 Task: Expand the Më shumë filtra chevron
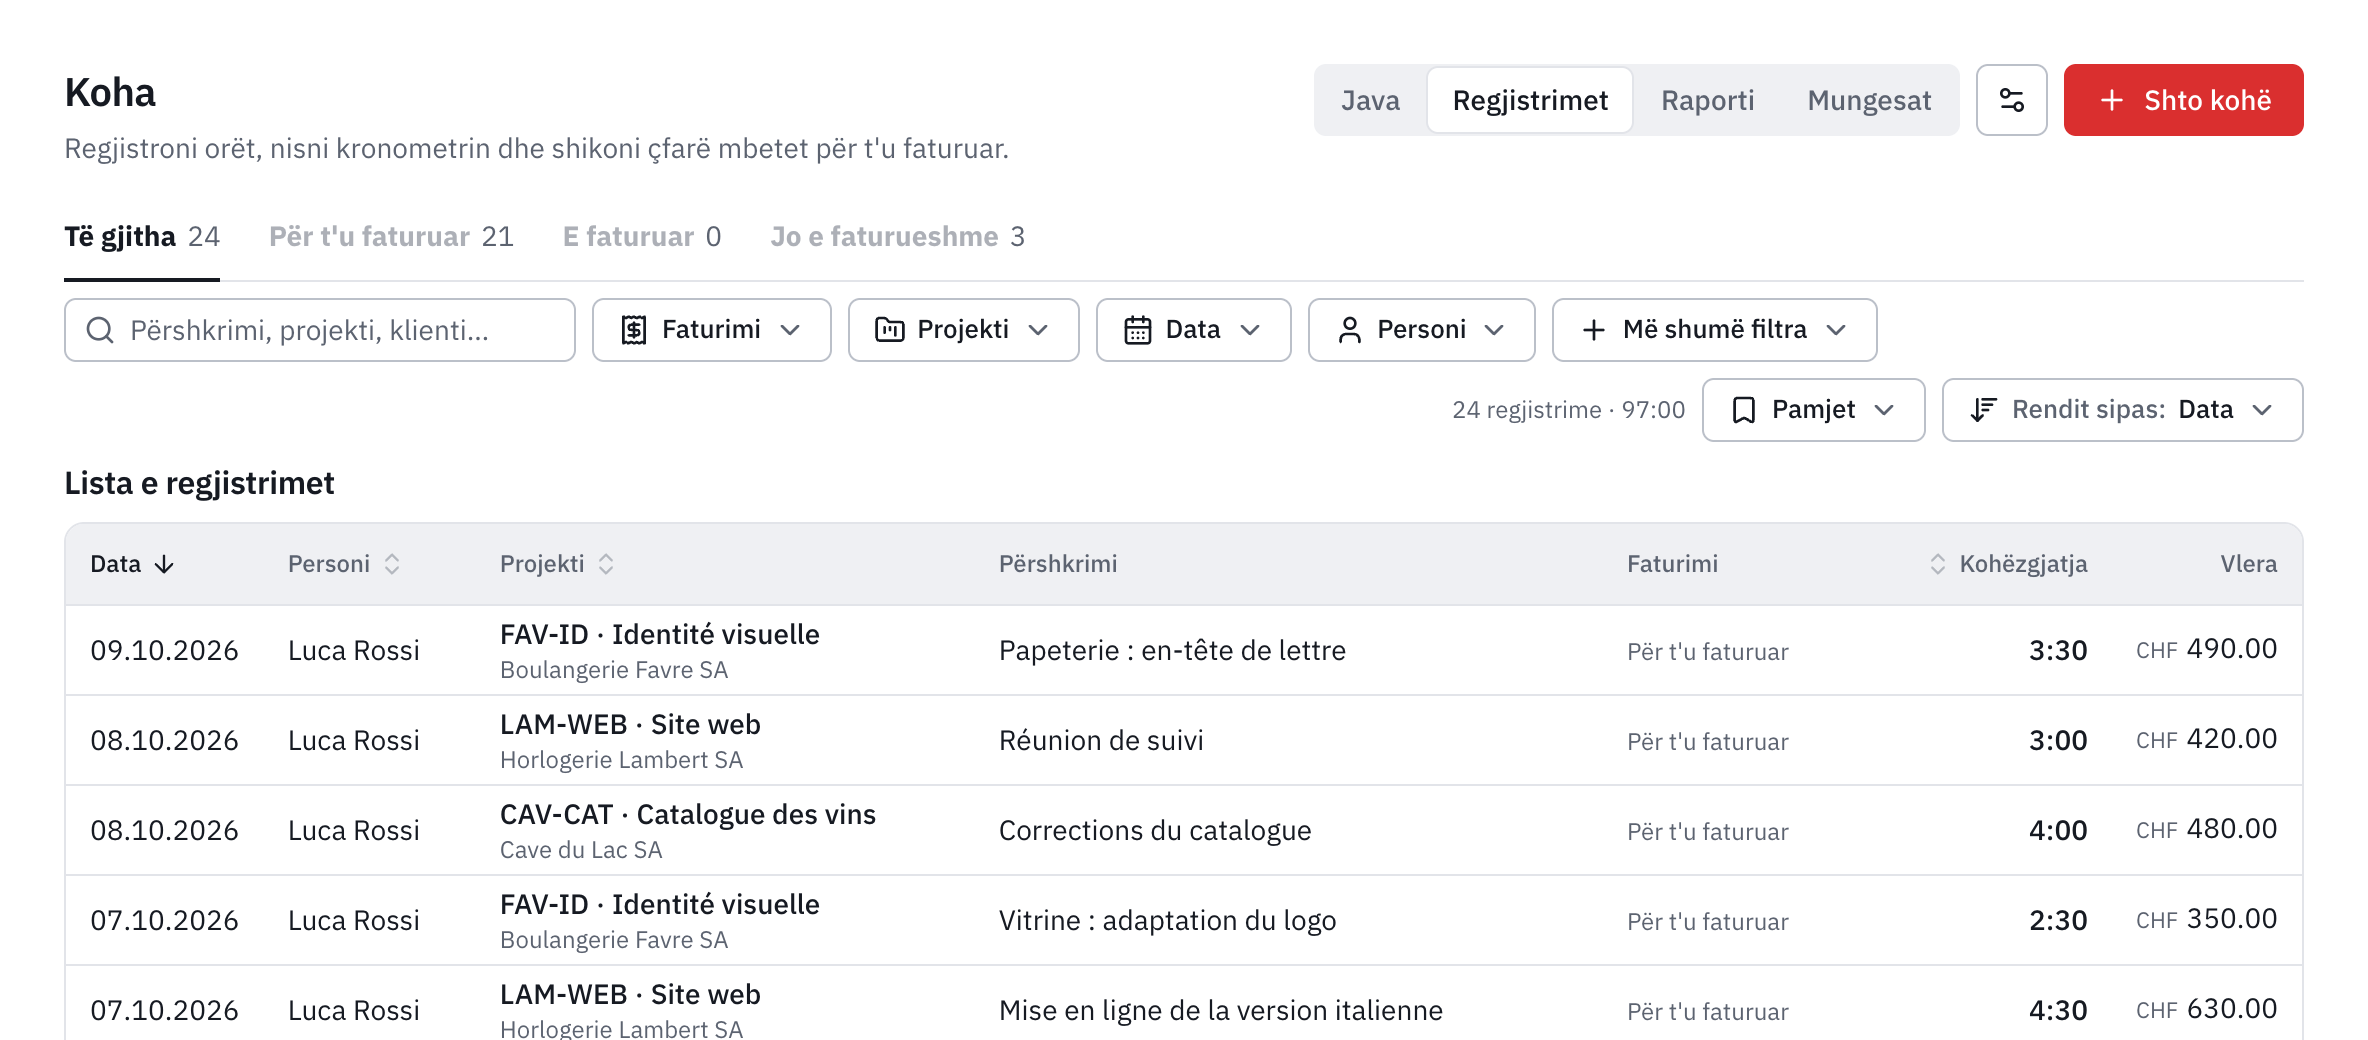tap(1836, 330)
